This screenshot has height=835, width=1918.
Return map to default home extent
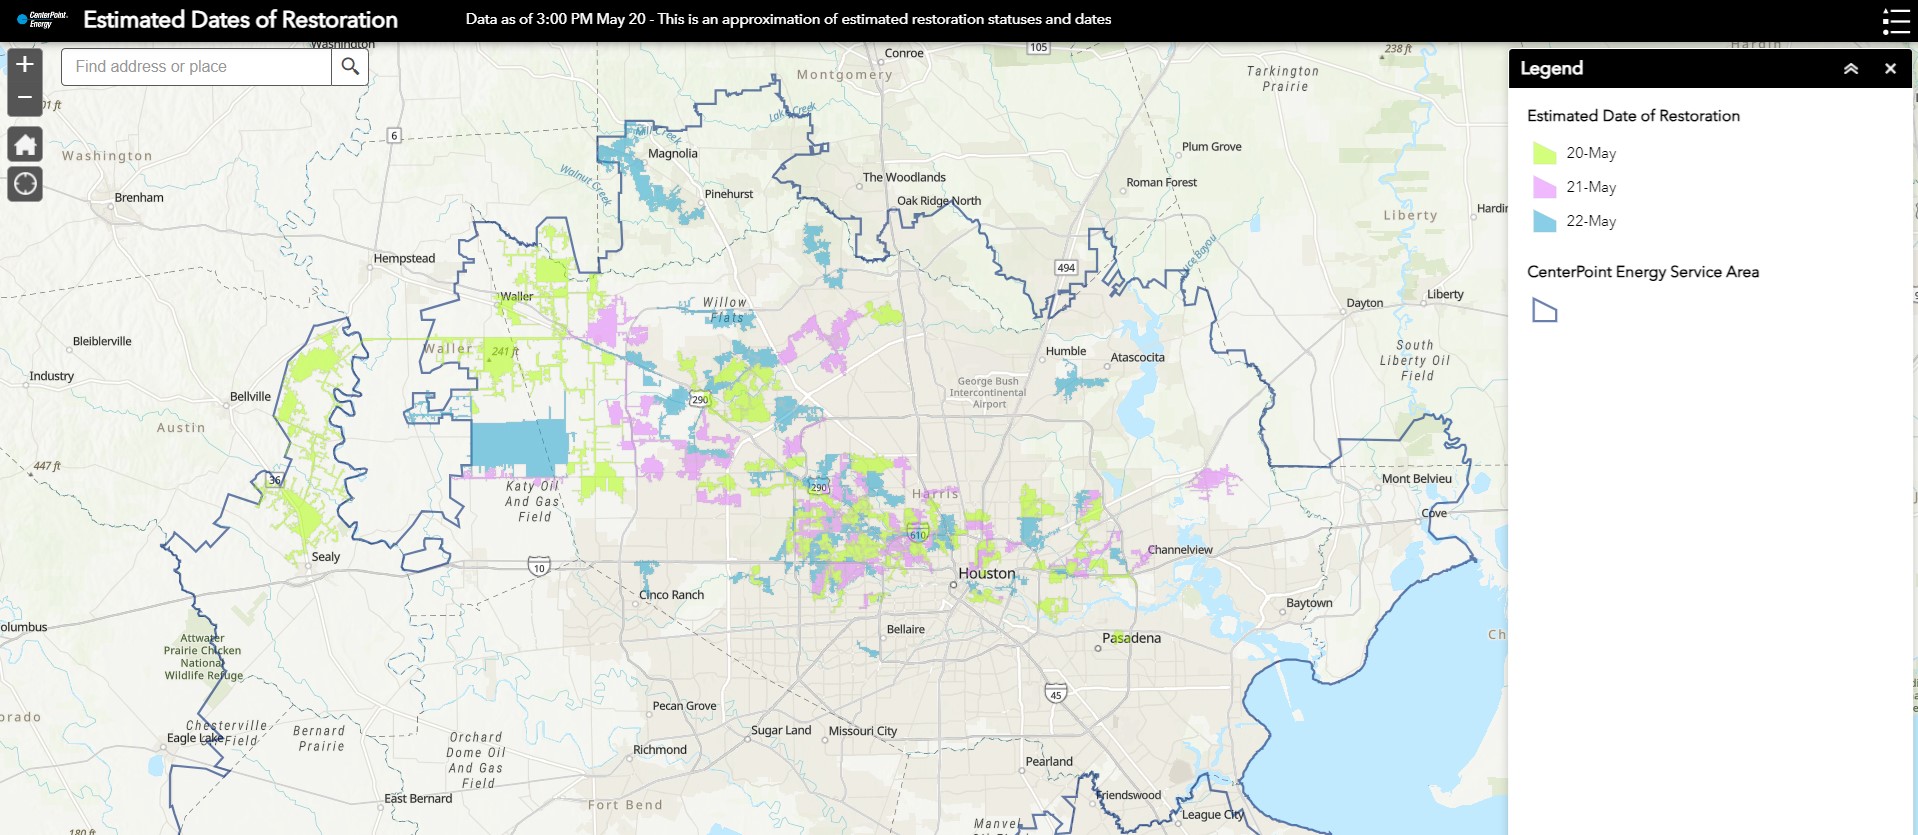[x=25, y=145]
